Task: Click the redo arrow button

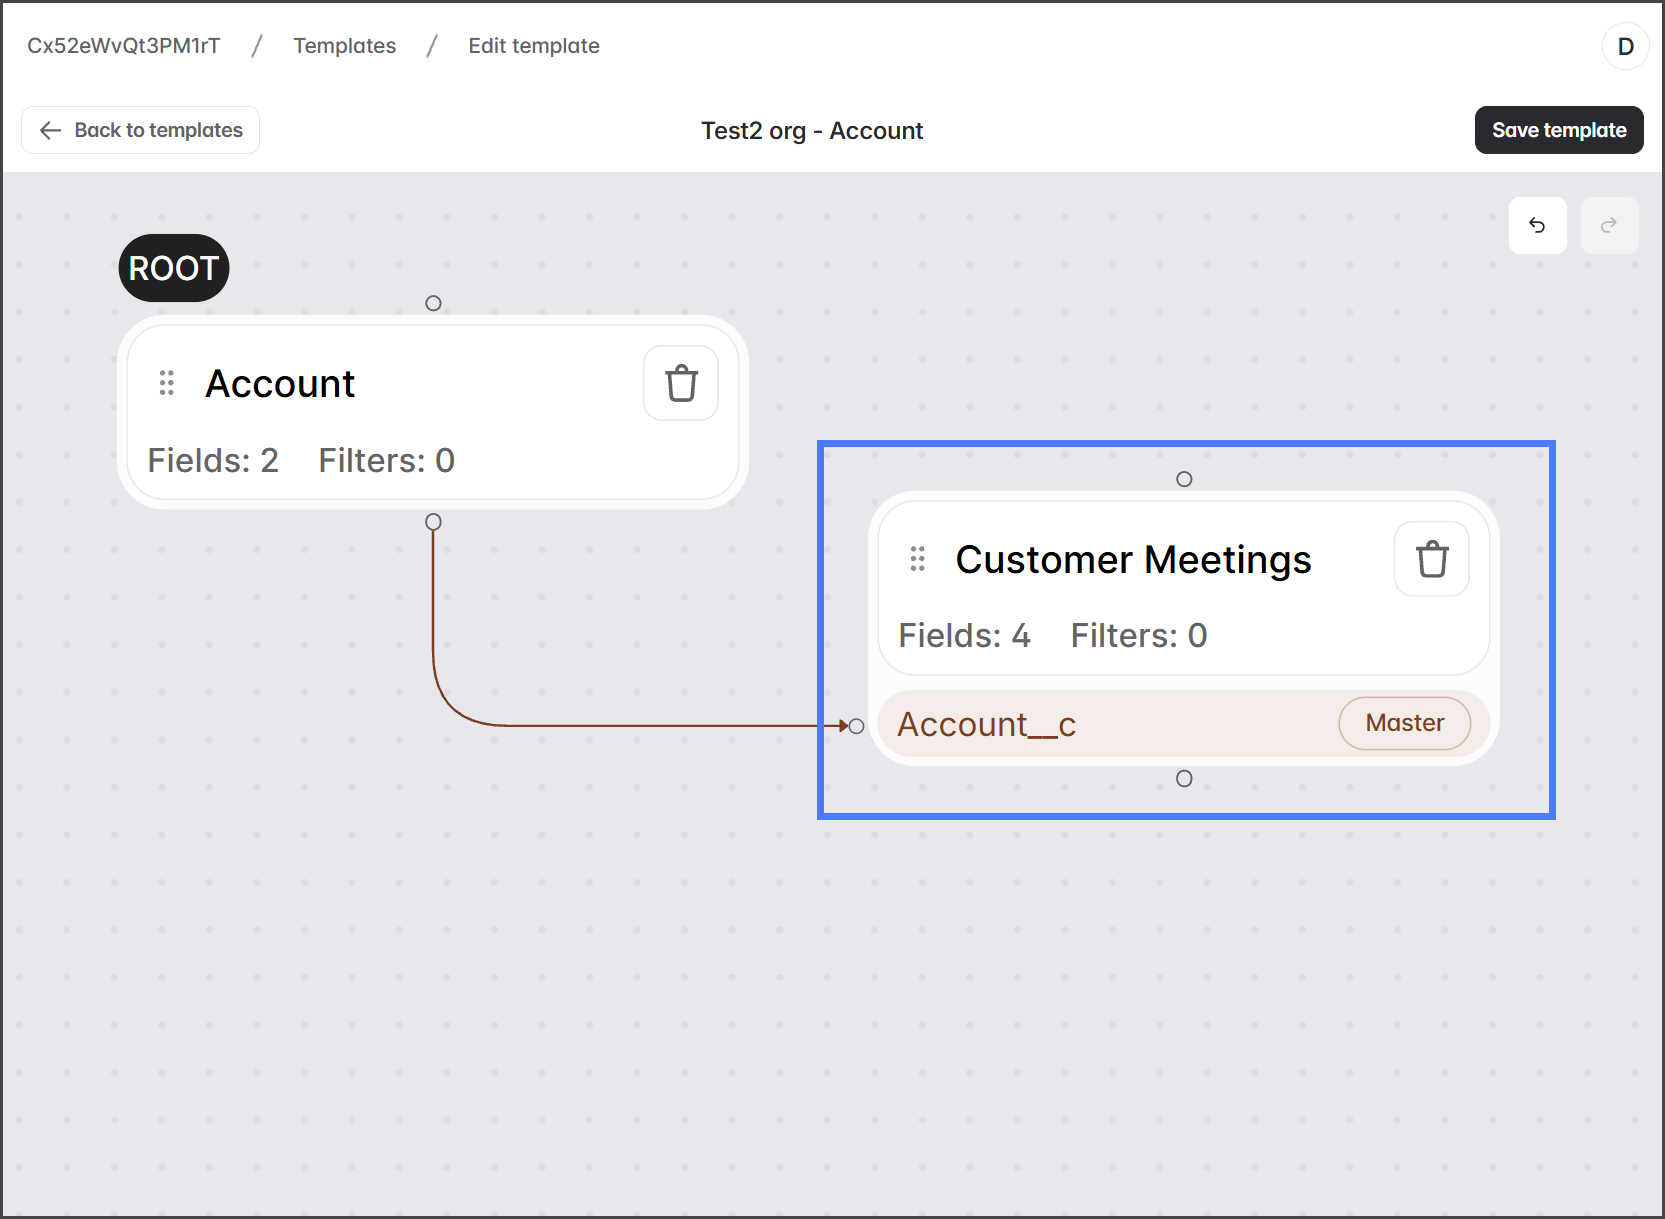Action: (x=1608, y=226)
